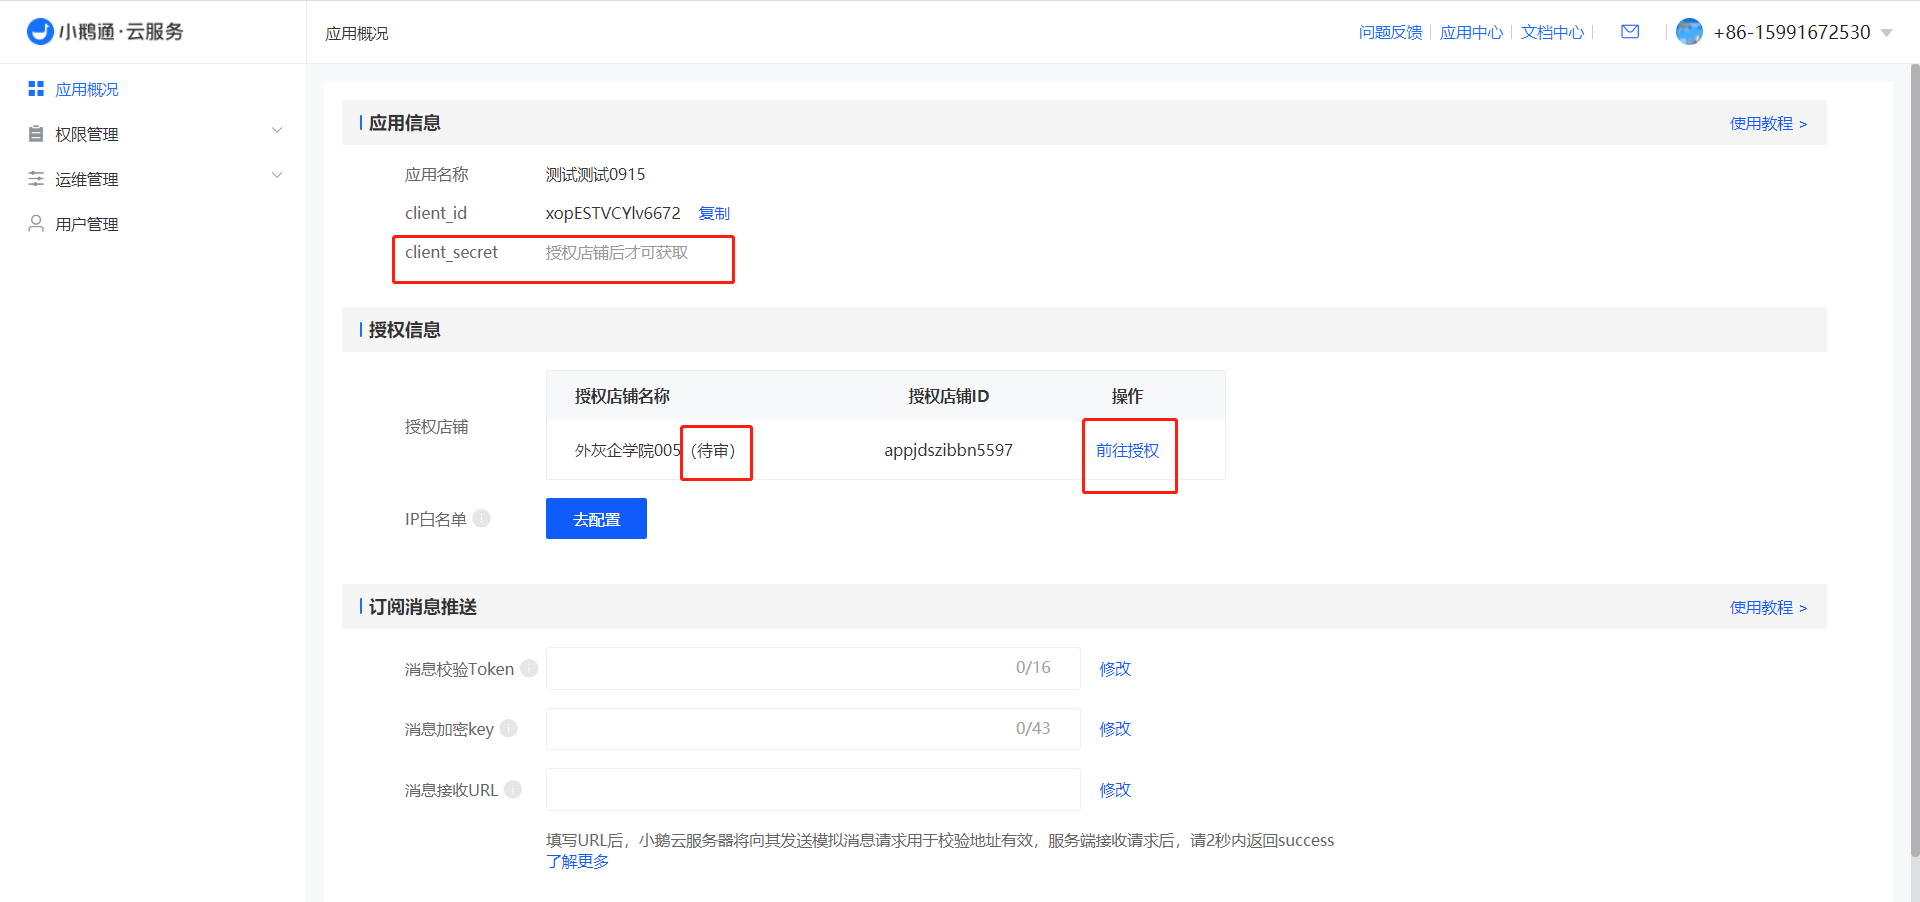Click 修改 next to 消息接收URL
Viewport: 1920px width, 902px height.
click(1115, 790)
